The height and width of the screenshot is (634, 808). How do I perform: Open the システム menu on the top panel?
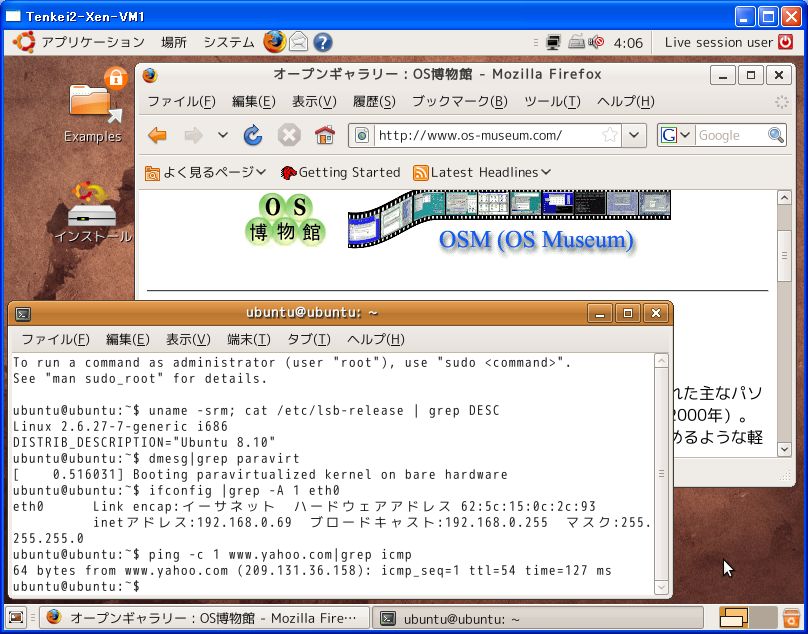pos(229,42)
